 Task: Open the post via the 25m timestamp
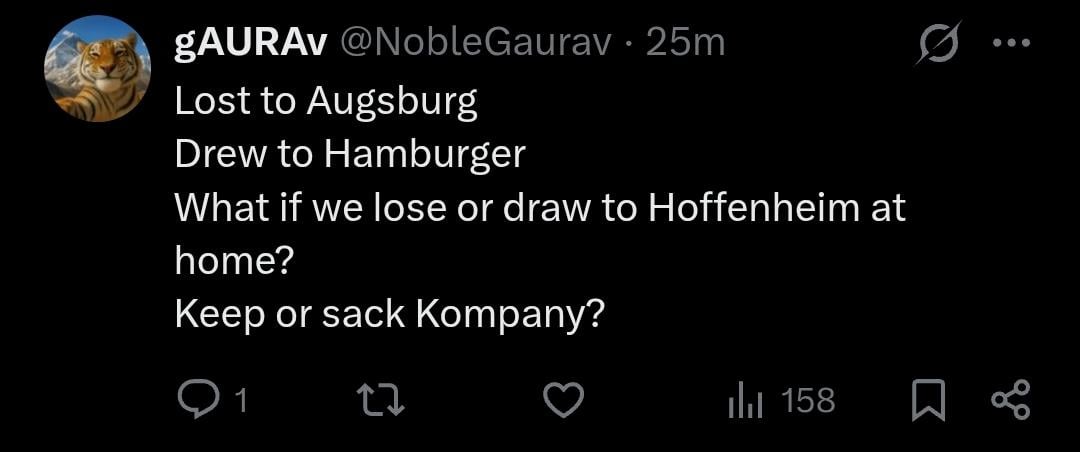685,43
